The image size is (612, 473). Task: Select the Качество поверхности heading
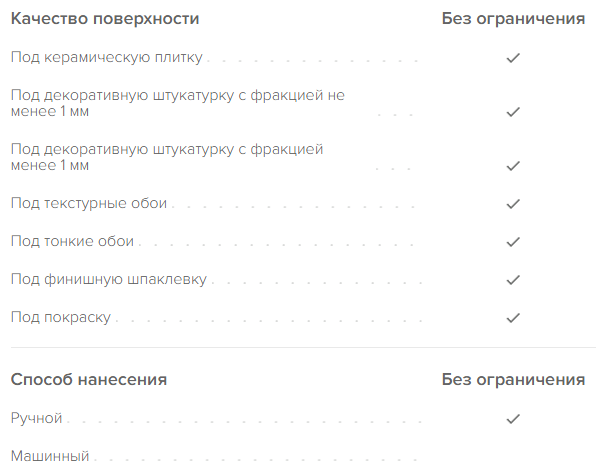[x=105, y=19]
